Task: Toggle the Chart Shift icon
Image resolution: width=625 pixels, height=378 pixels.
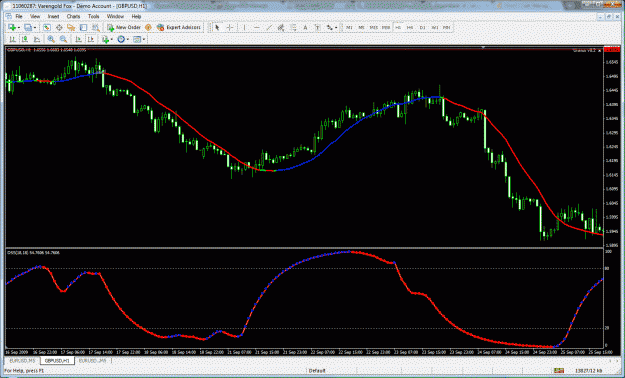Action: (91, 39)
